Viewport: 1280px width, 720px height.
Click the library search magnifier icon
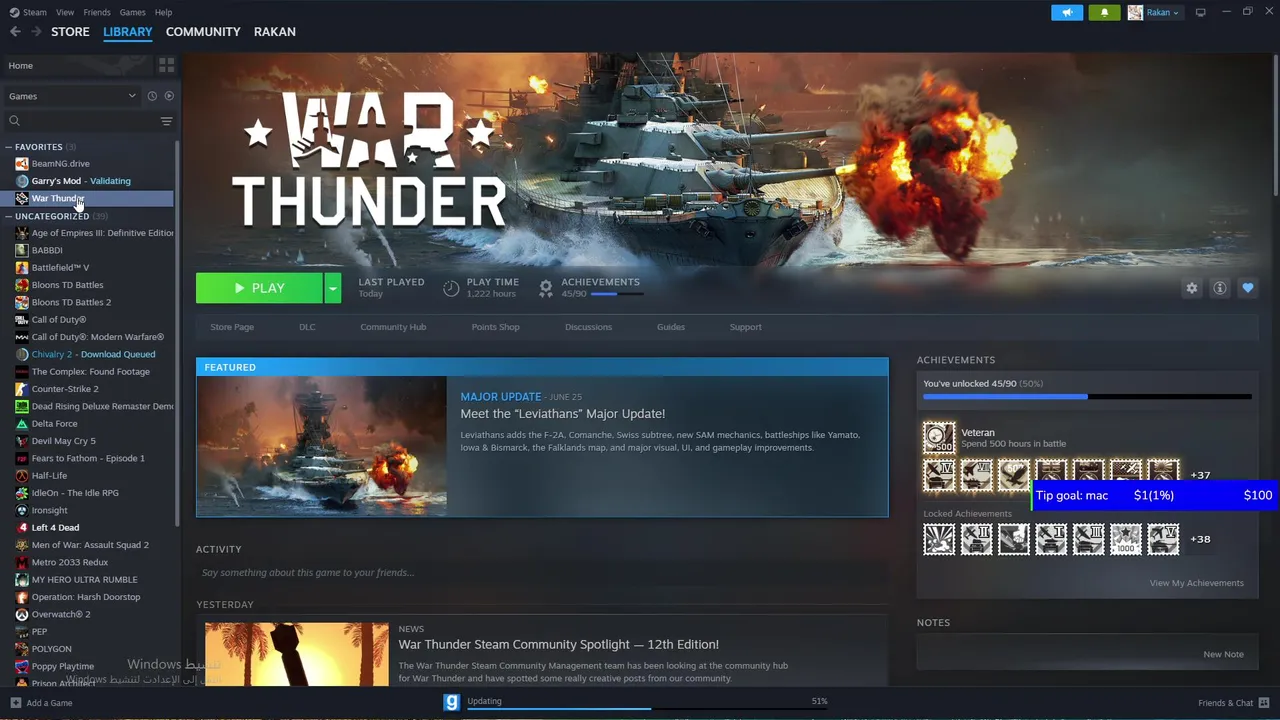[x=14, y=121]
